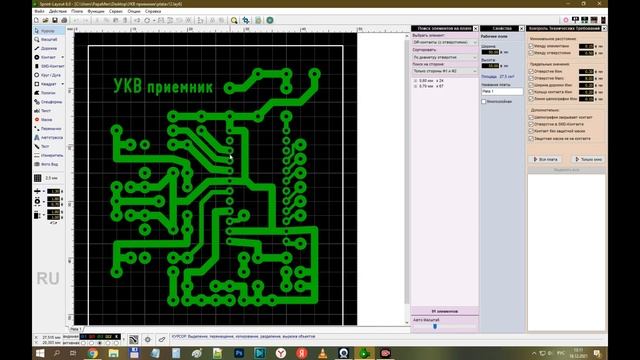Select the Квадрат rectangle tool

pos(46,84)
